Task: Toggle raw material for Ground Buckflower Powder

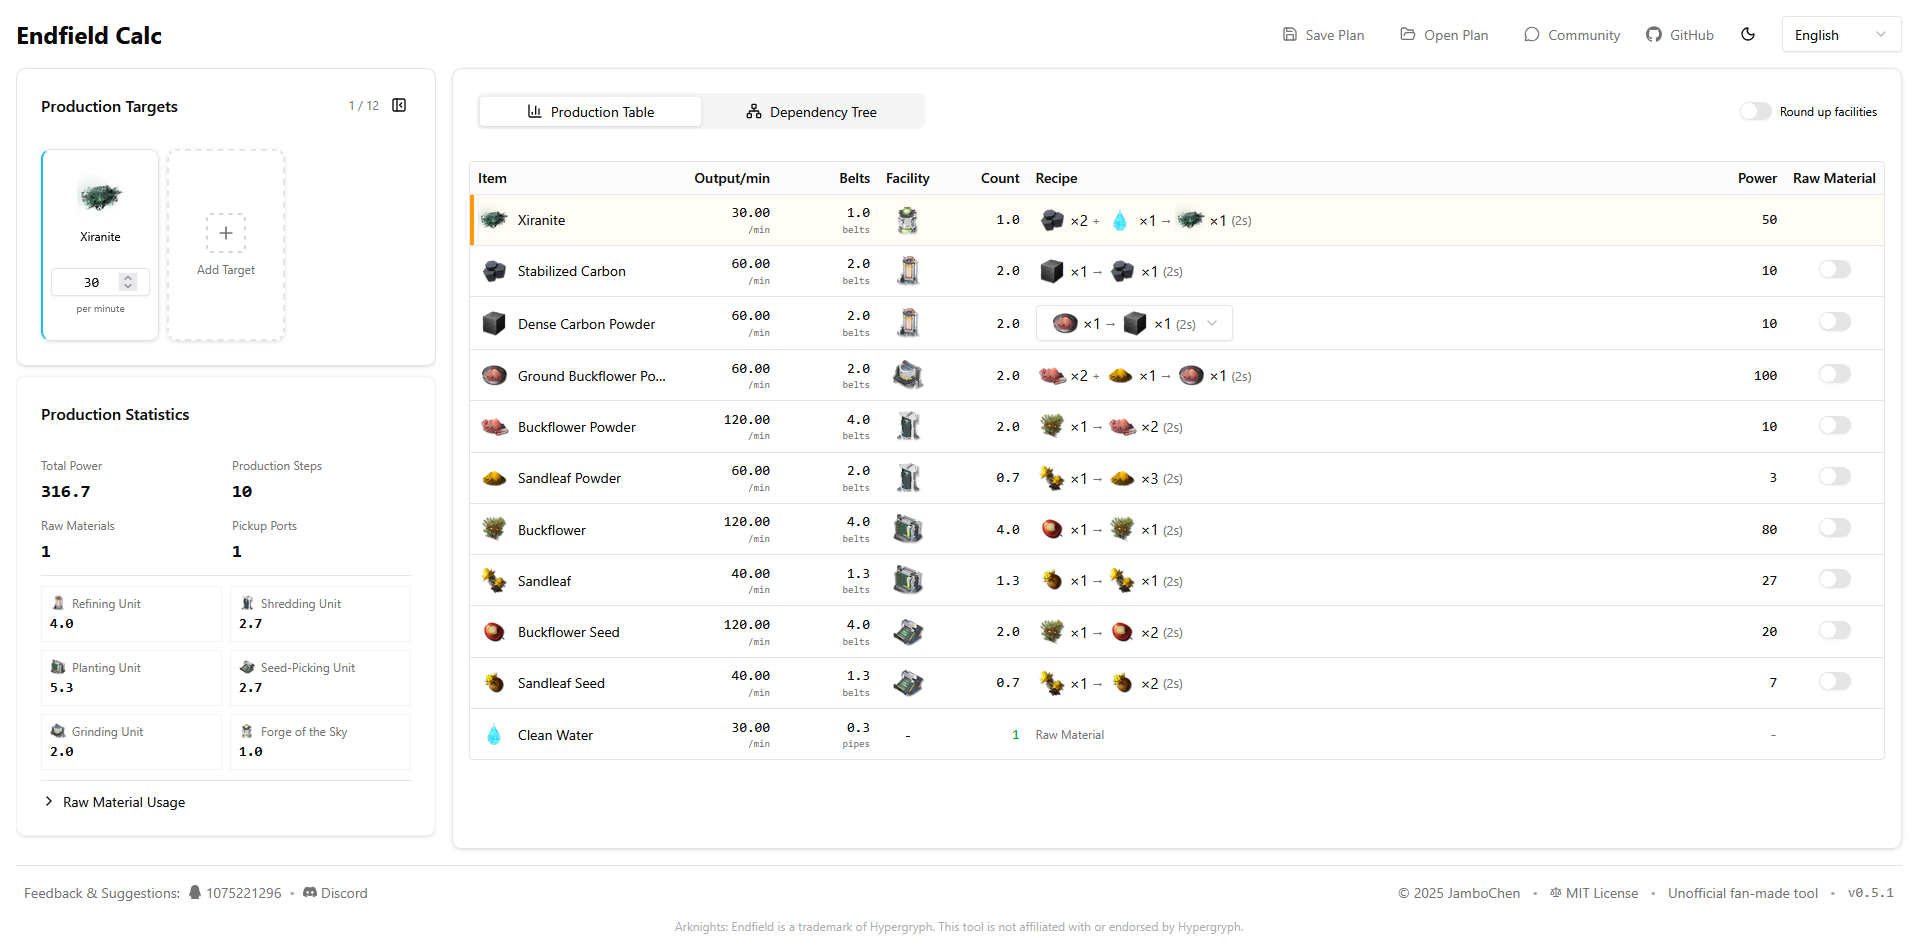Action: (1835, 374)
